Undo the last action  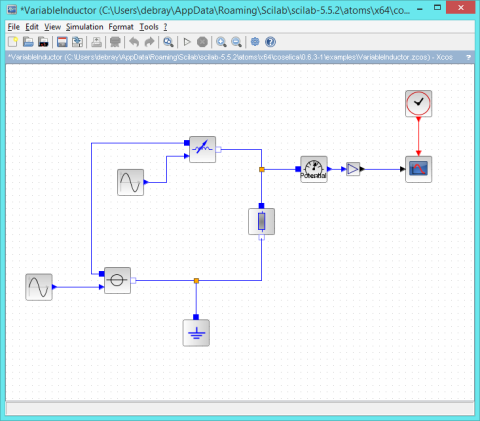134,42
